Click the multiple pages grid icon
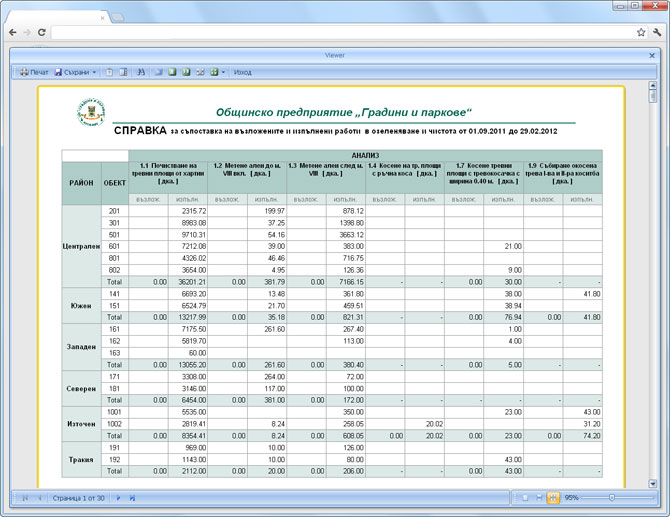The width and height of the screenshot is (670, 517). (214, 72)
